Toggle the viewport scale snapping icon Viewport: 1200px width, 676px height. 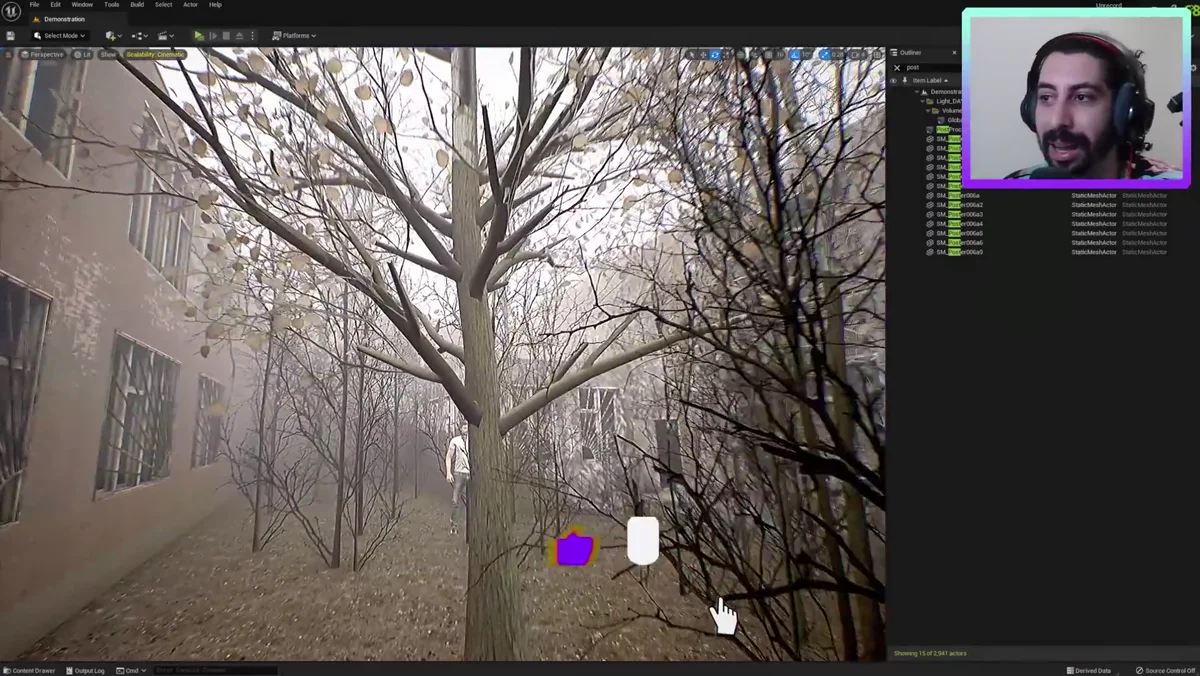coord(824,54)
